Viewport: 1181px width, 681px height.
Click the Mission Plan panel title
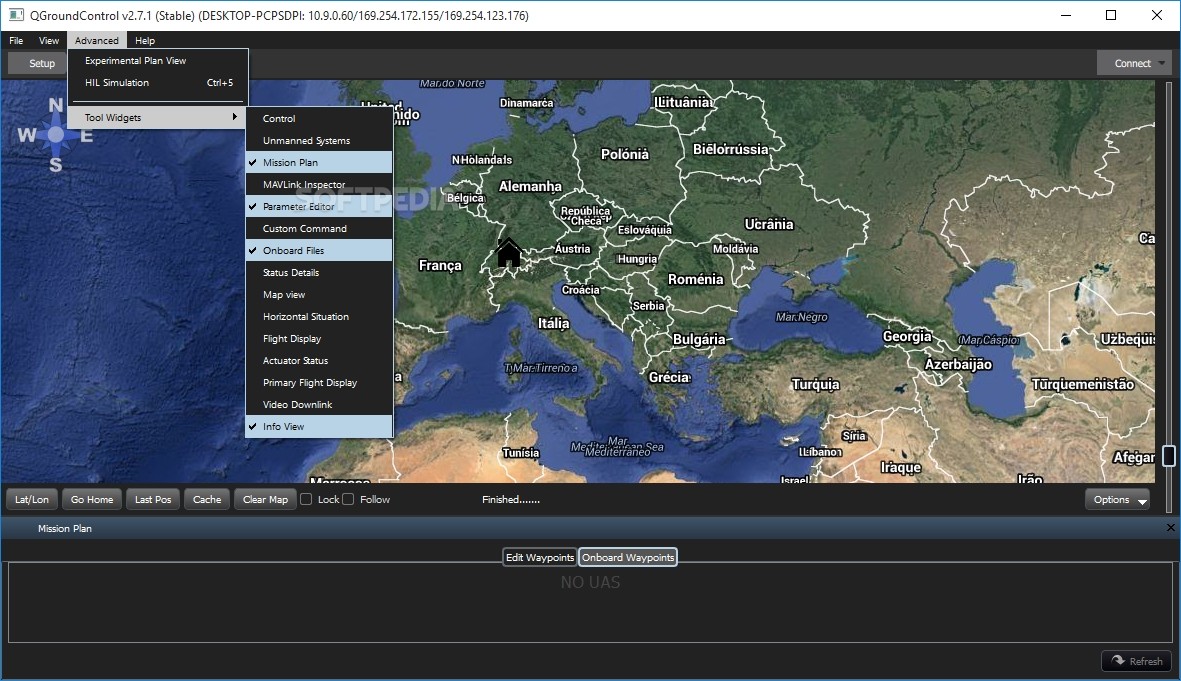[65, 528]
